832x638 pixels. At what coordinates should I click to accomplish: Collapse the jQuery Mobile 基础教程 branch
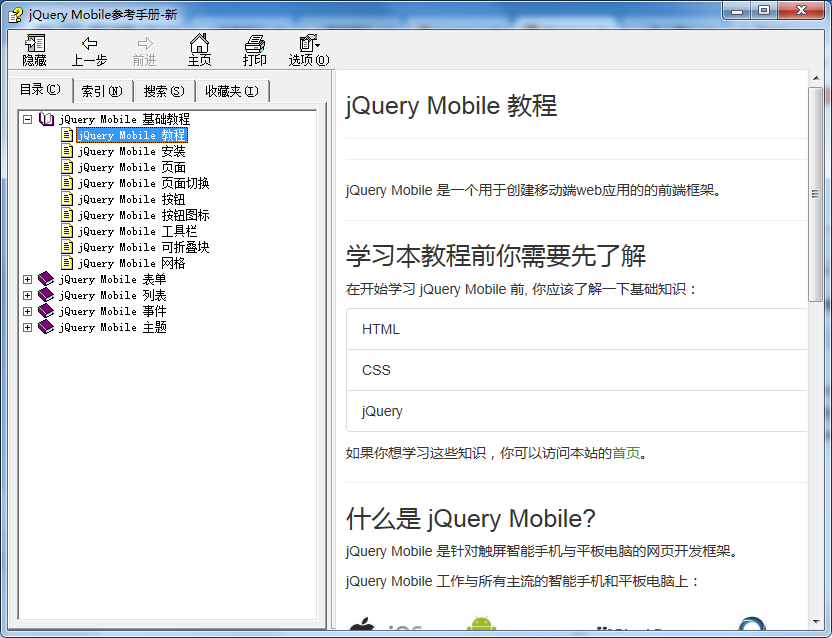click(27, 119)
